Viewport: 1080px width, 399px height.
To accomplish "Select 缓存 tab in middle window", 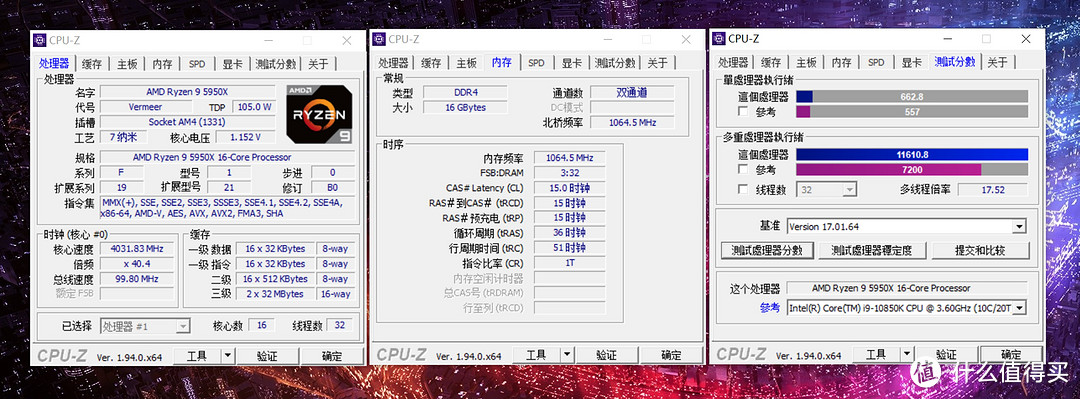I will 431,63.
